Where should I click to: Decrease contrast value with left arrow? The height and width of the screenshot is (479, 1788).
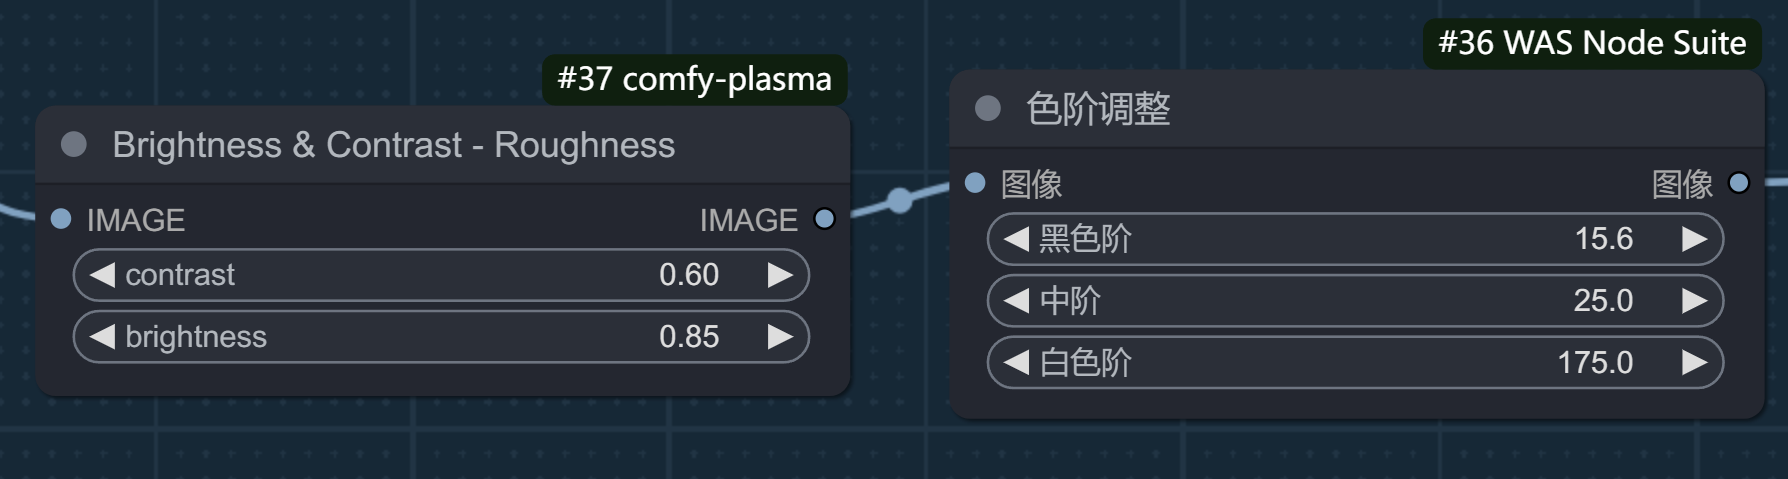[x=102, y=275]
